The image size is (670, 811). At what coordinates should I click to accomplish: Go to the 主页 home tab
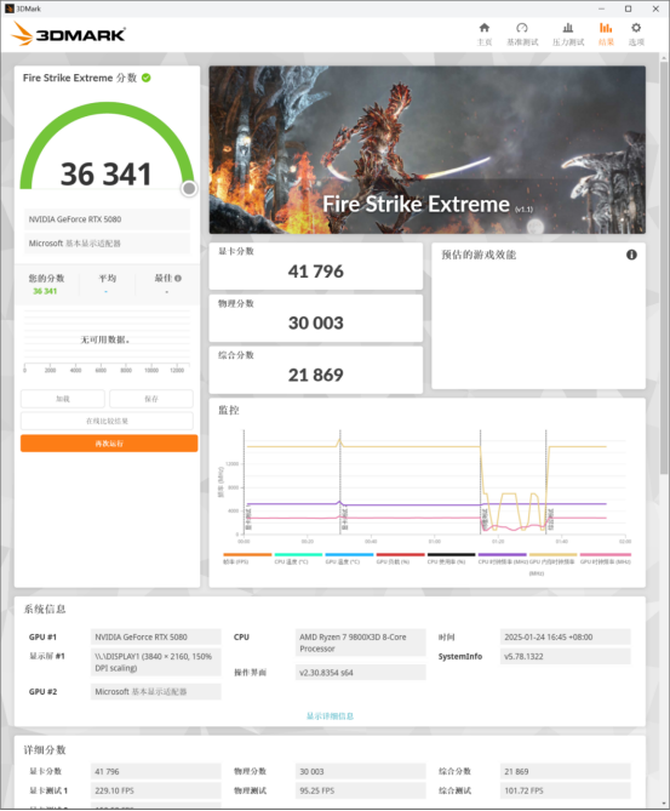pyautogui.click(x=484, y=34)
